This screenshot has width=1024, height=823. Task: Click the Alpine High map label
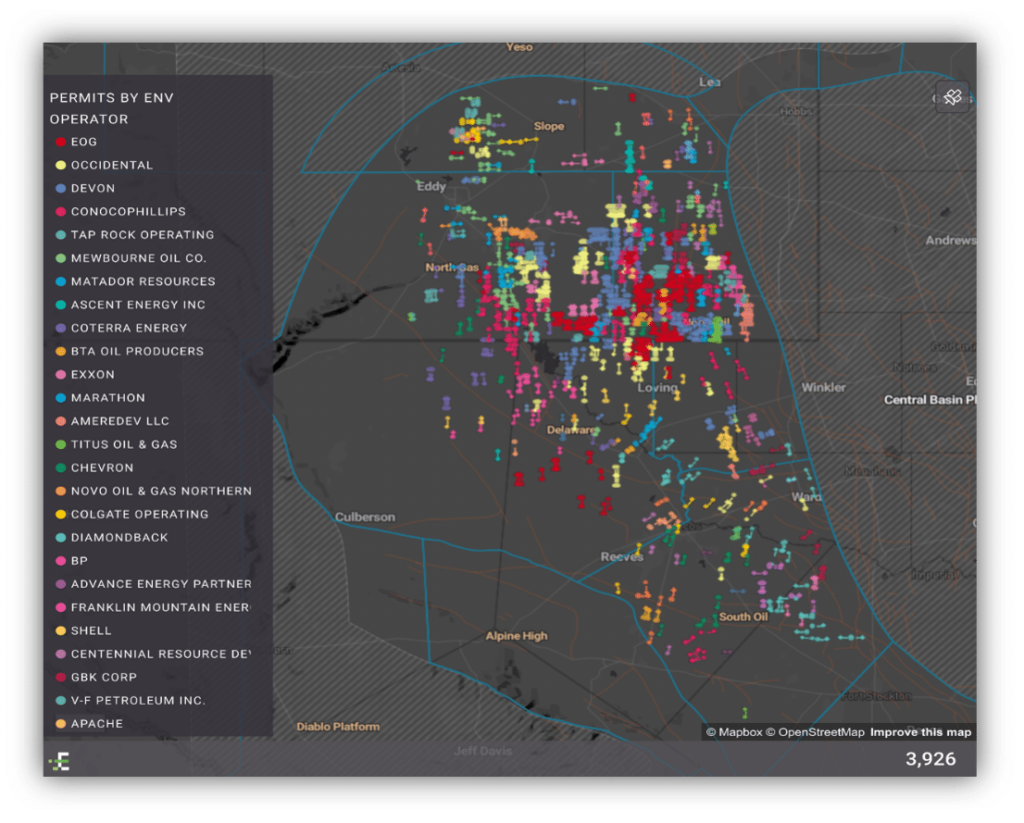516,636
